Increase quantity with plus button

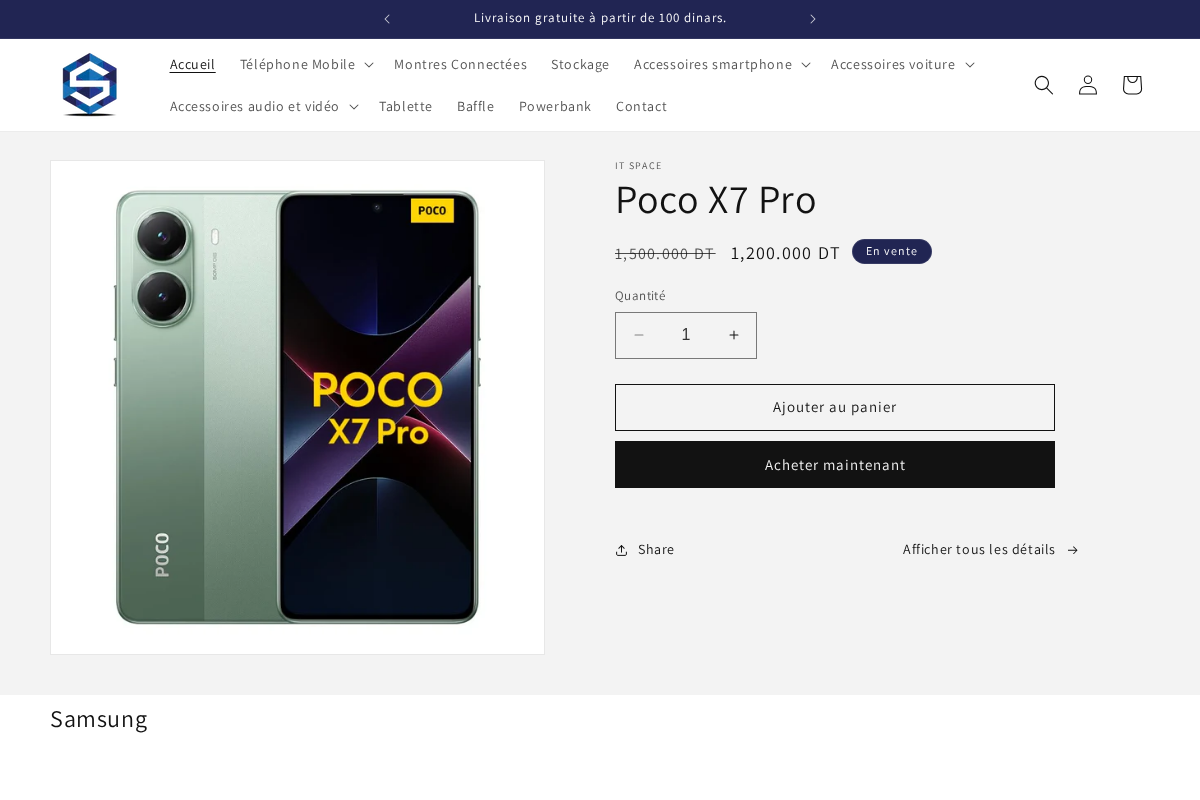(733, 335)
